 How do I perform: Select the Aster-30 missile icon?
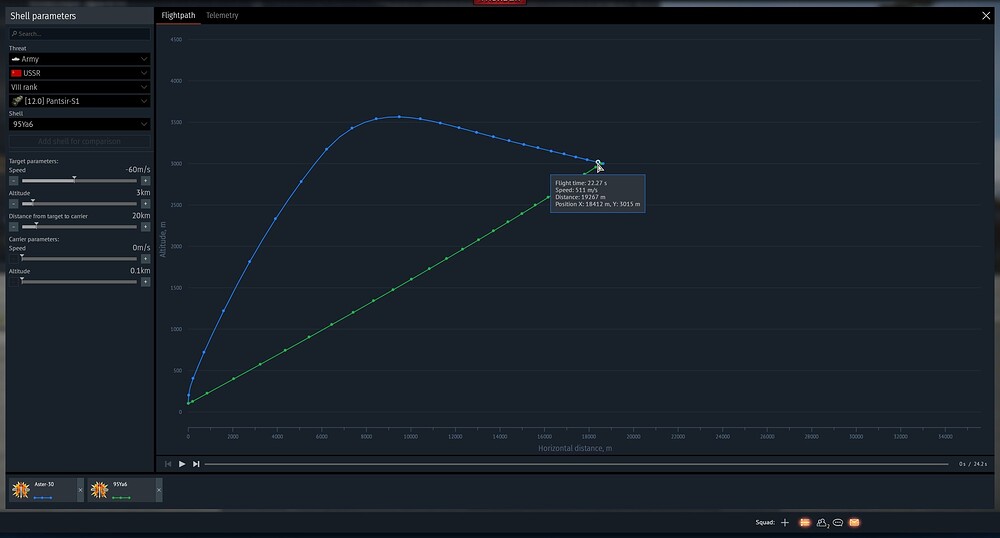(21, 490)
